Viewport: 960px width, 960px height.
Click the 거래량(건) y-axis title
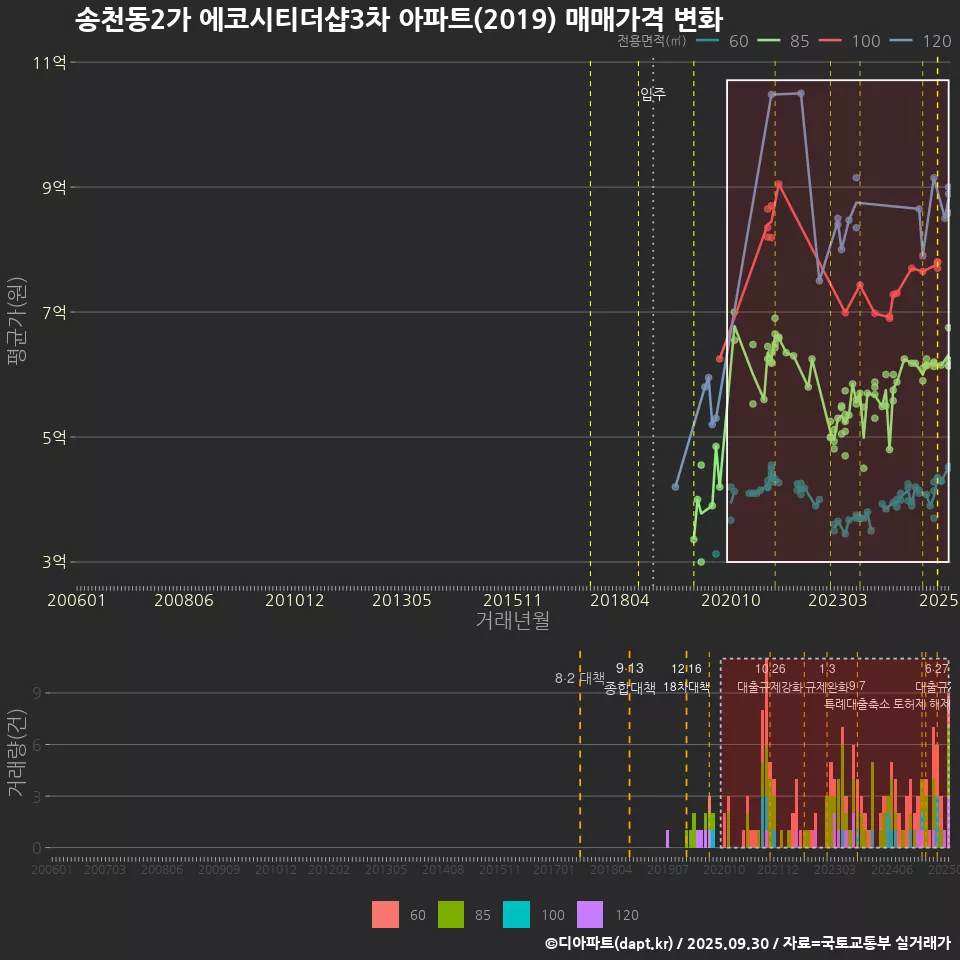click(16, 753)
